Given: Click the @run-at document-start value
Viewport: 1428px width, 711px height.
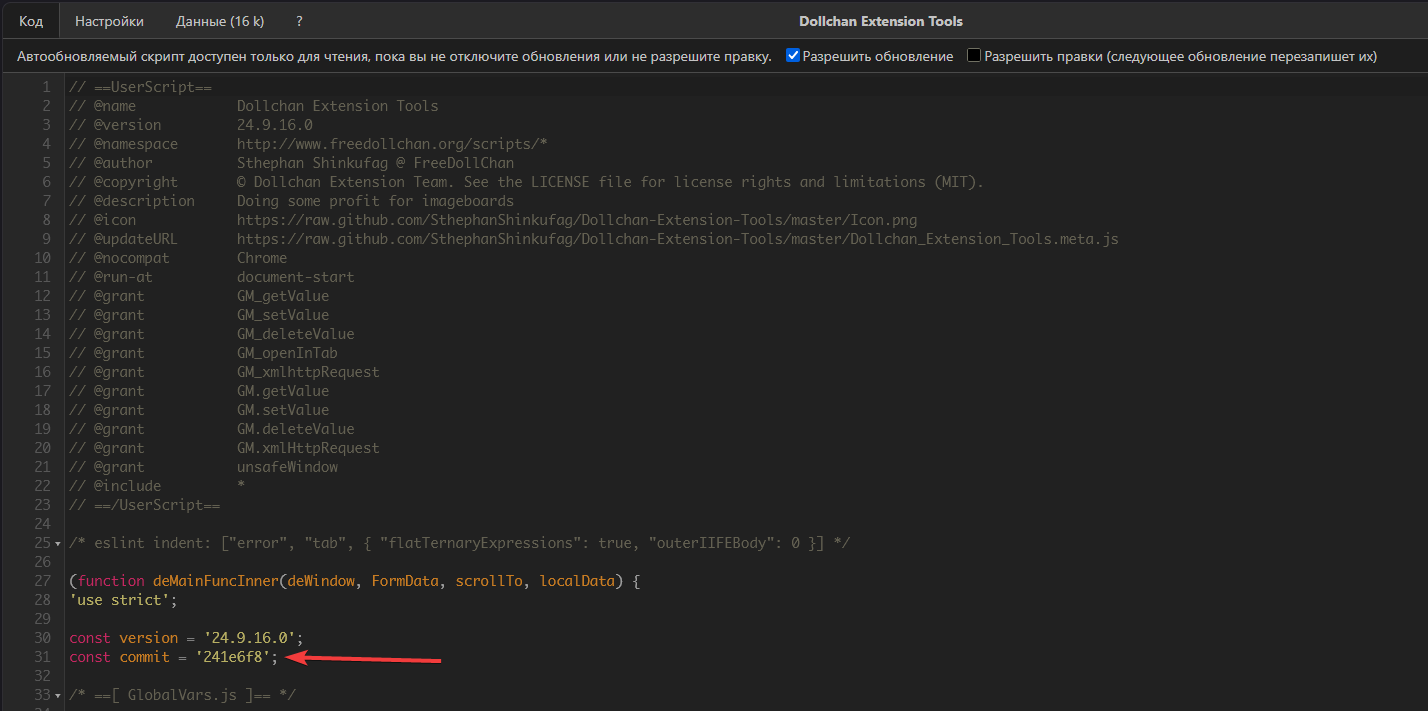Looking at the screenshot, I should click(295, 277).
